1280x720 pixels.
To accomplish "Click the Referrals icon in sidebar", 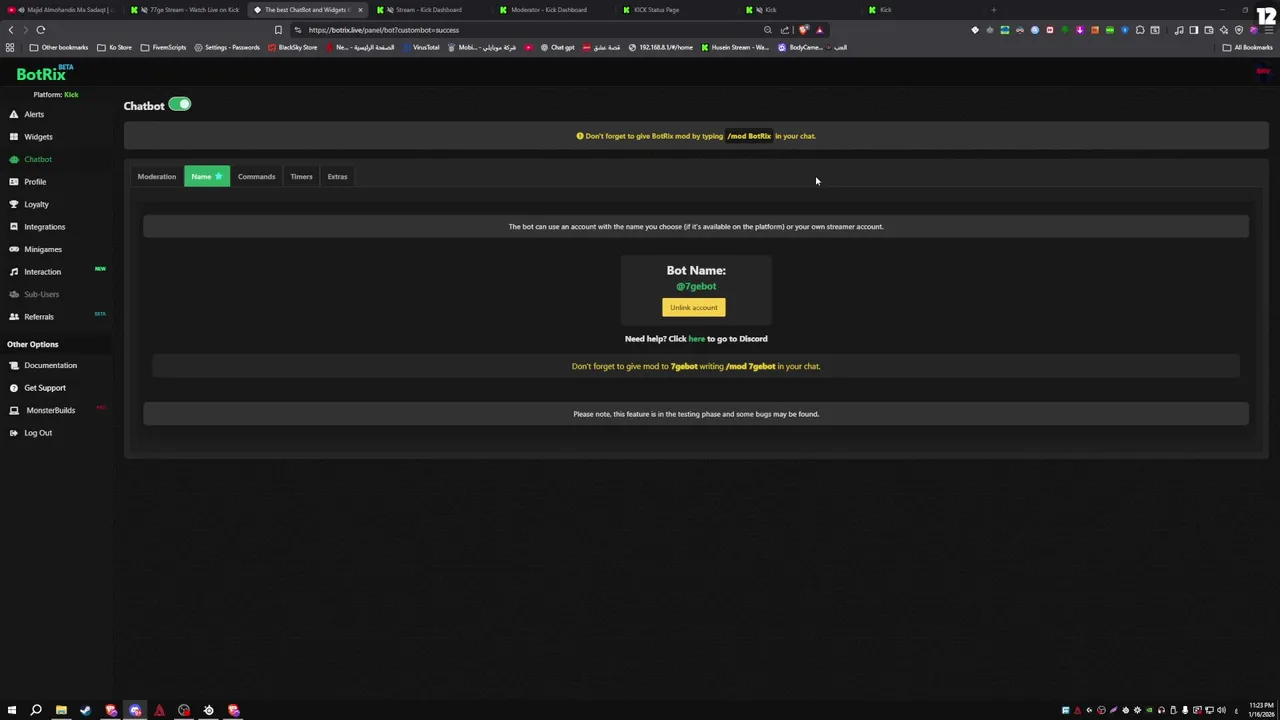I will click(x=13, y=317).
